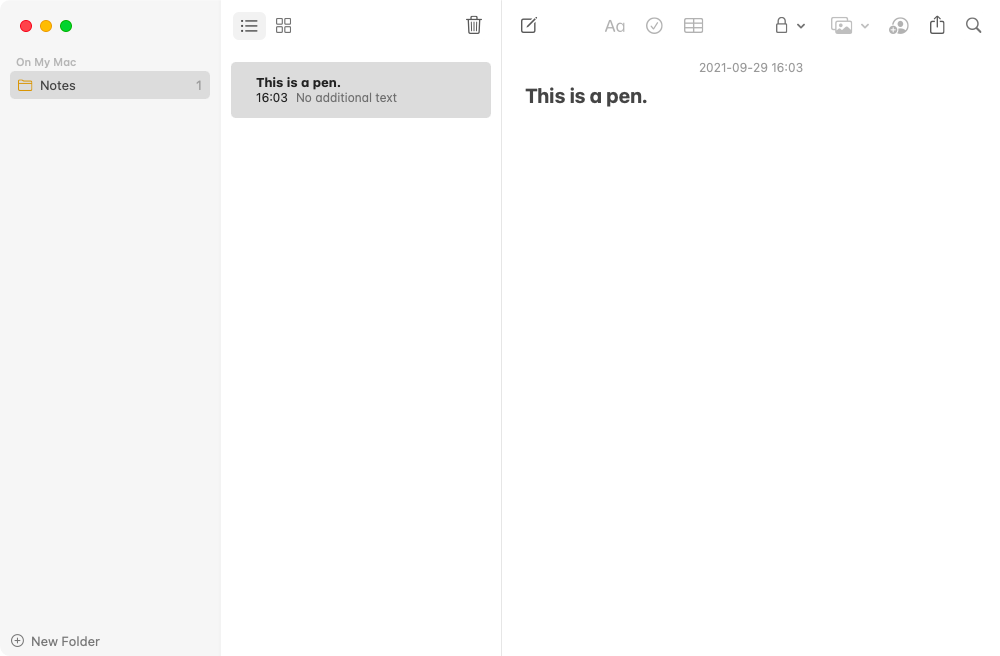1000x656 pixels.
Task: Switch to list view
Action: 249,26
